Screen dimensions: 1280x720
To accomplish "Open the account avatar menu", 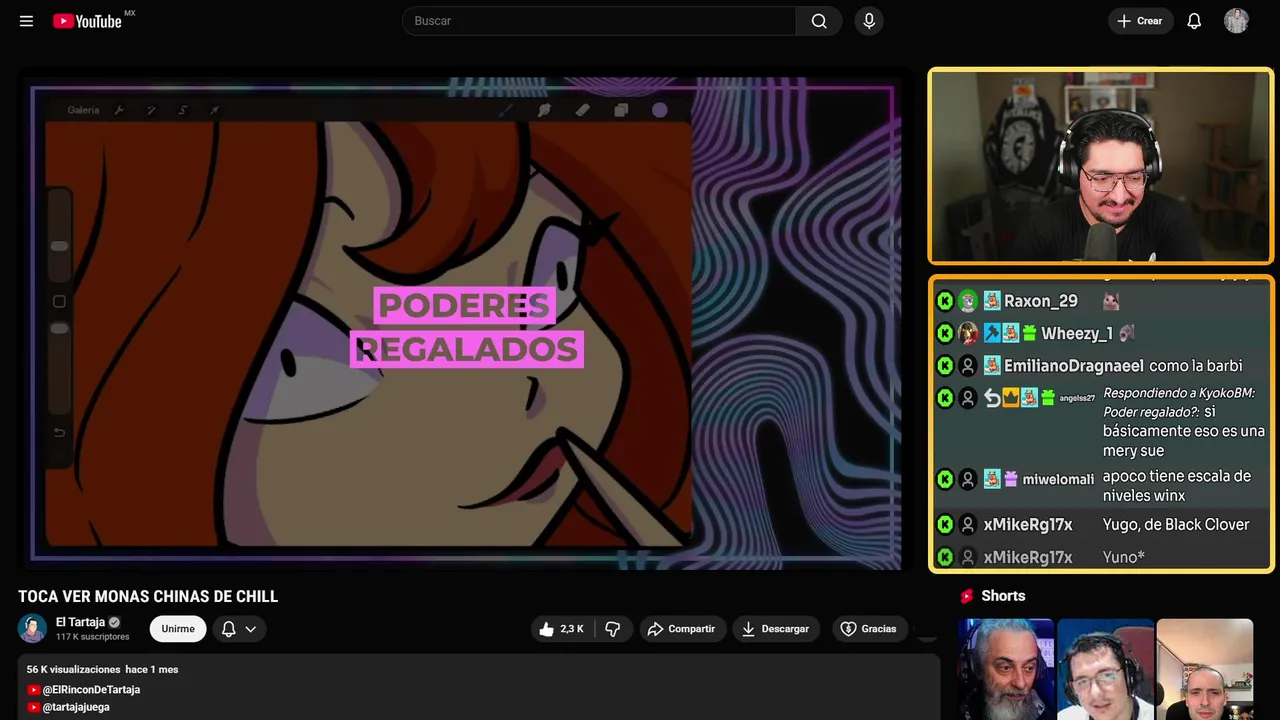I will 1236,21.
